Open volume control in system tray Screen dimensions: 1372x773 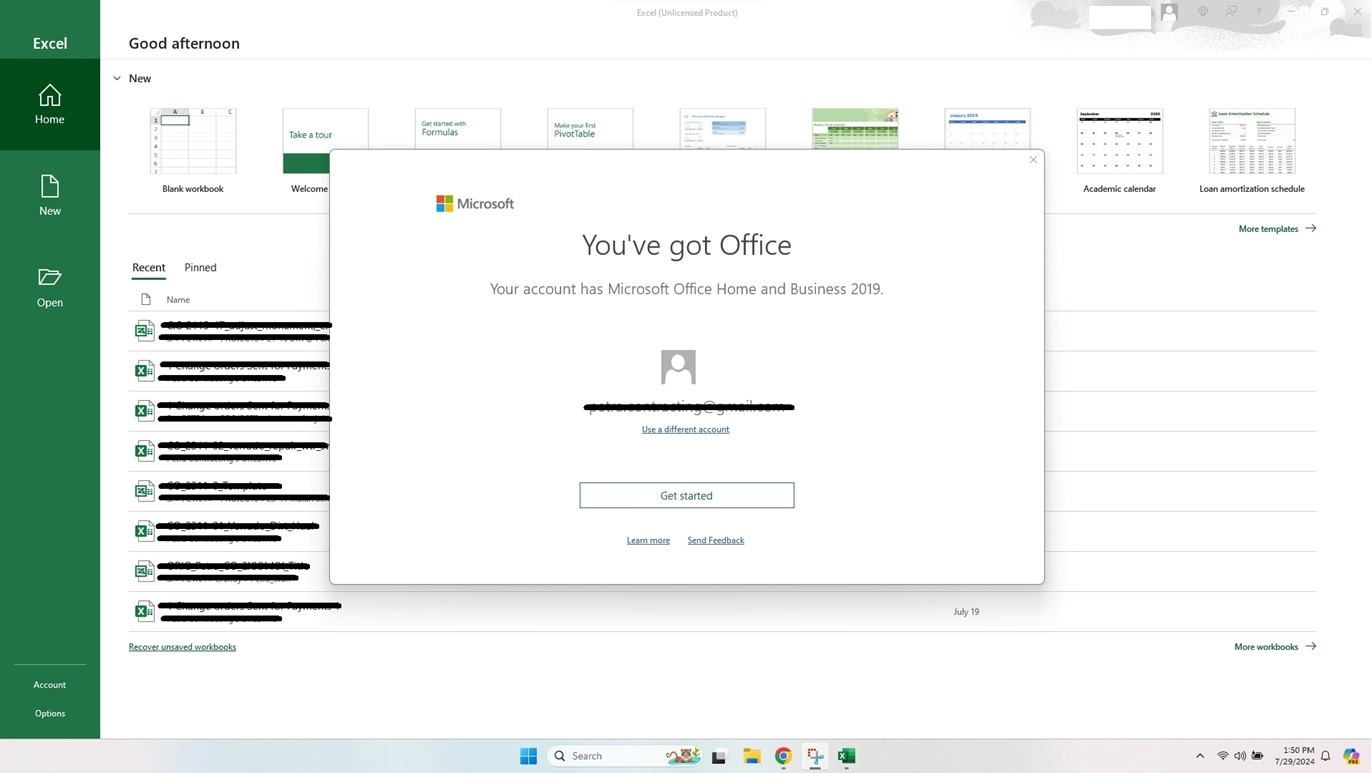click(1240, 756)
